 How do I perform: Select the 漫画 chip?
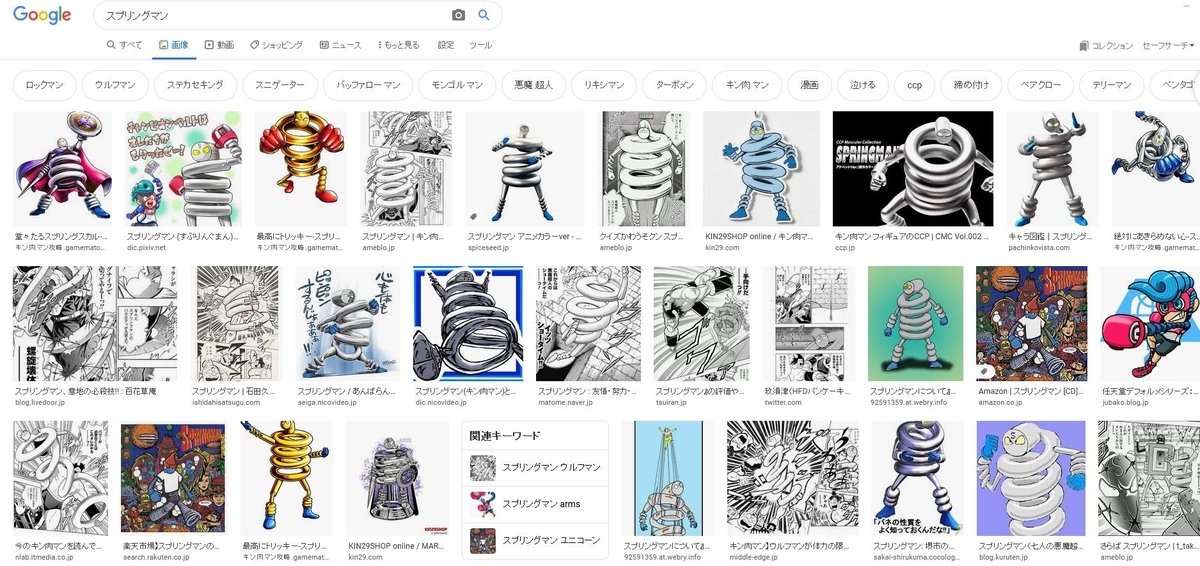[x=809, y=85]
